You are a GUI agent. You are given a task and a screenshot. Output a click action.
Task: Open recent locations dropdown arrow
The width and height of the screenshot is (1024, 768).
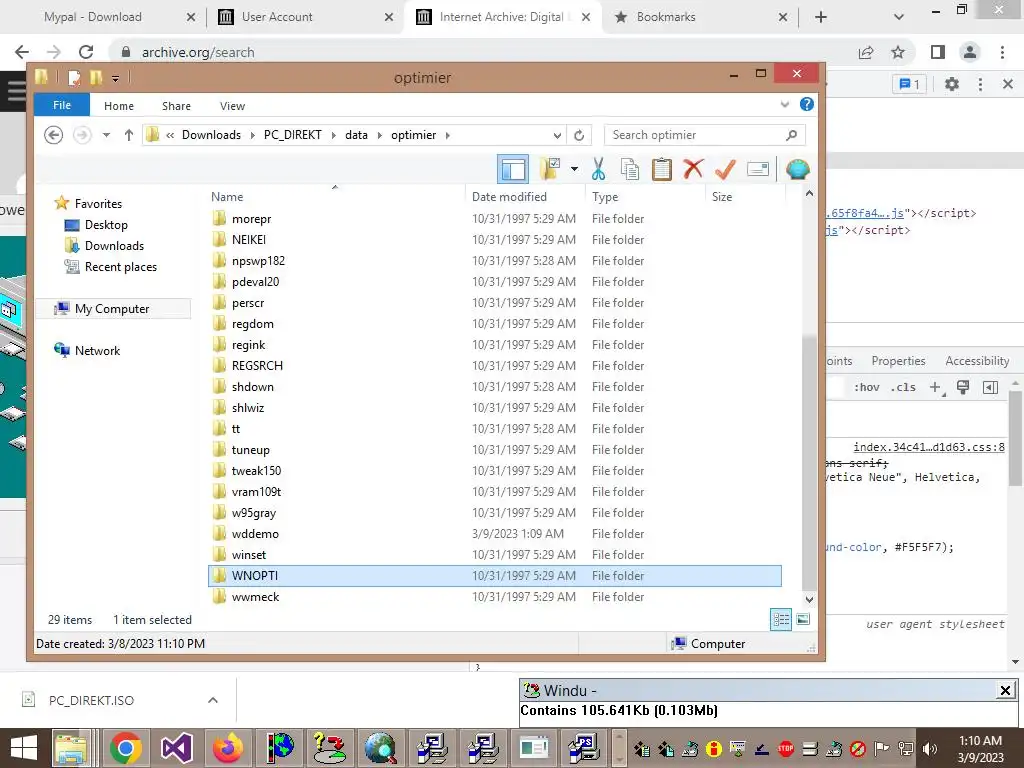[x=106, y=135]
